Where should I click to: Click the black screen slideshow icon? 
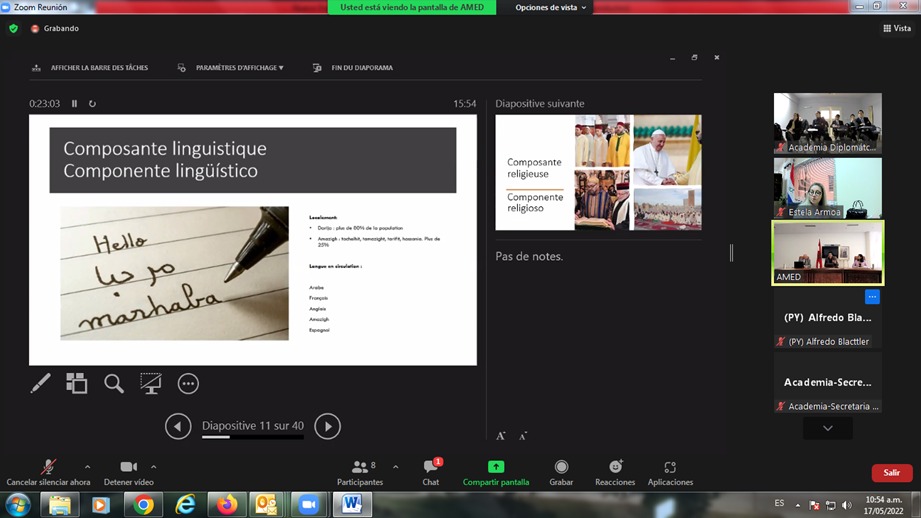click(x=151, y=383)
